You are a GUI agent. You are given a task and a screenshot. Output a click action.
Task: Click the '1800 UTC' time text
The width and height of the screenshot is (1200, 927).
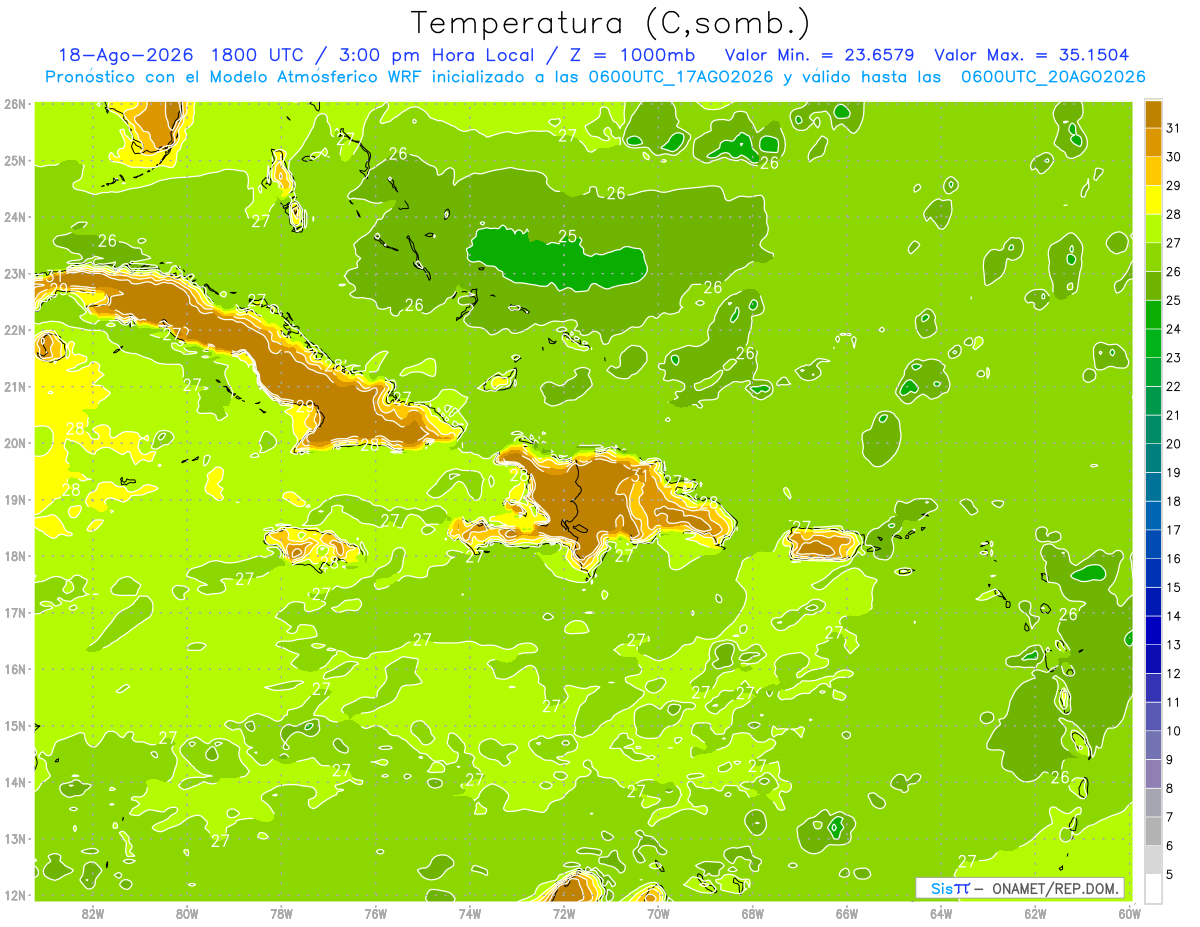[x=258, y=55]
